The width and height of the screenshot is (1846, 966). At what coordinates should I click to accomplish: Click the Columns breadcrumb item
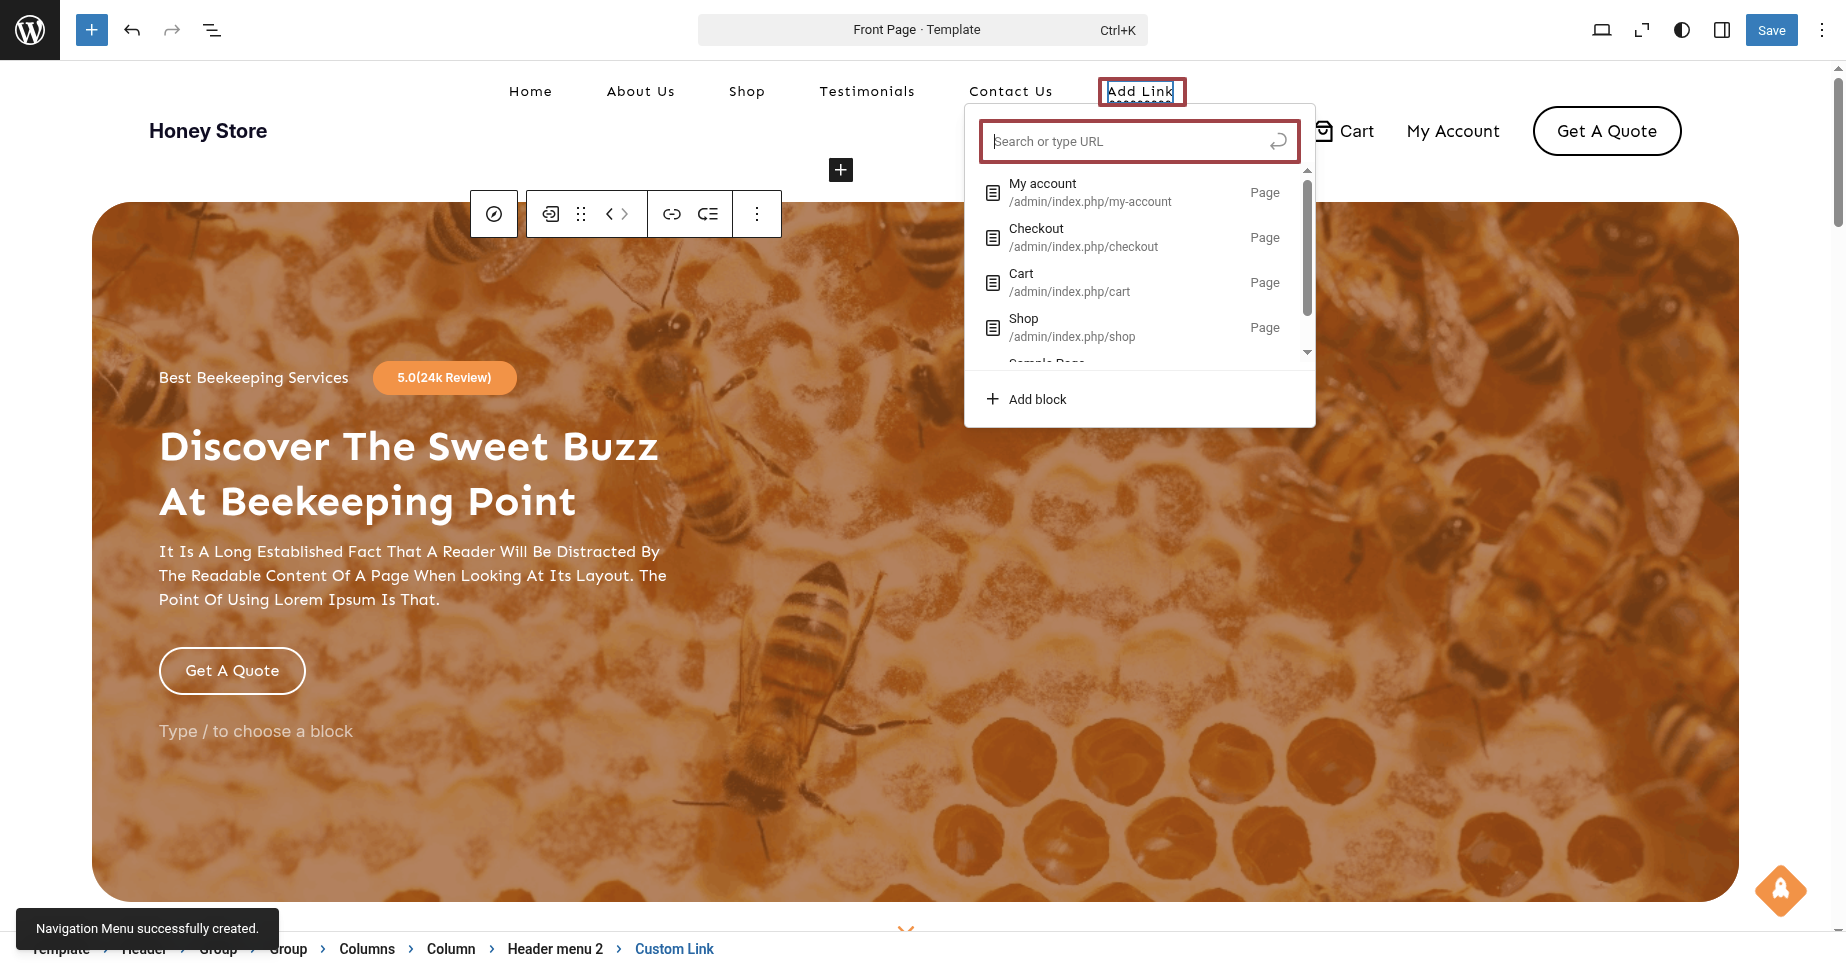pos(367,949)
